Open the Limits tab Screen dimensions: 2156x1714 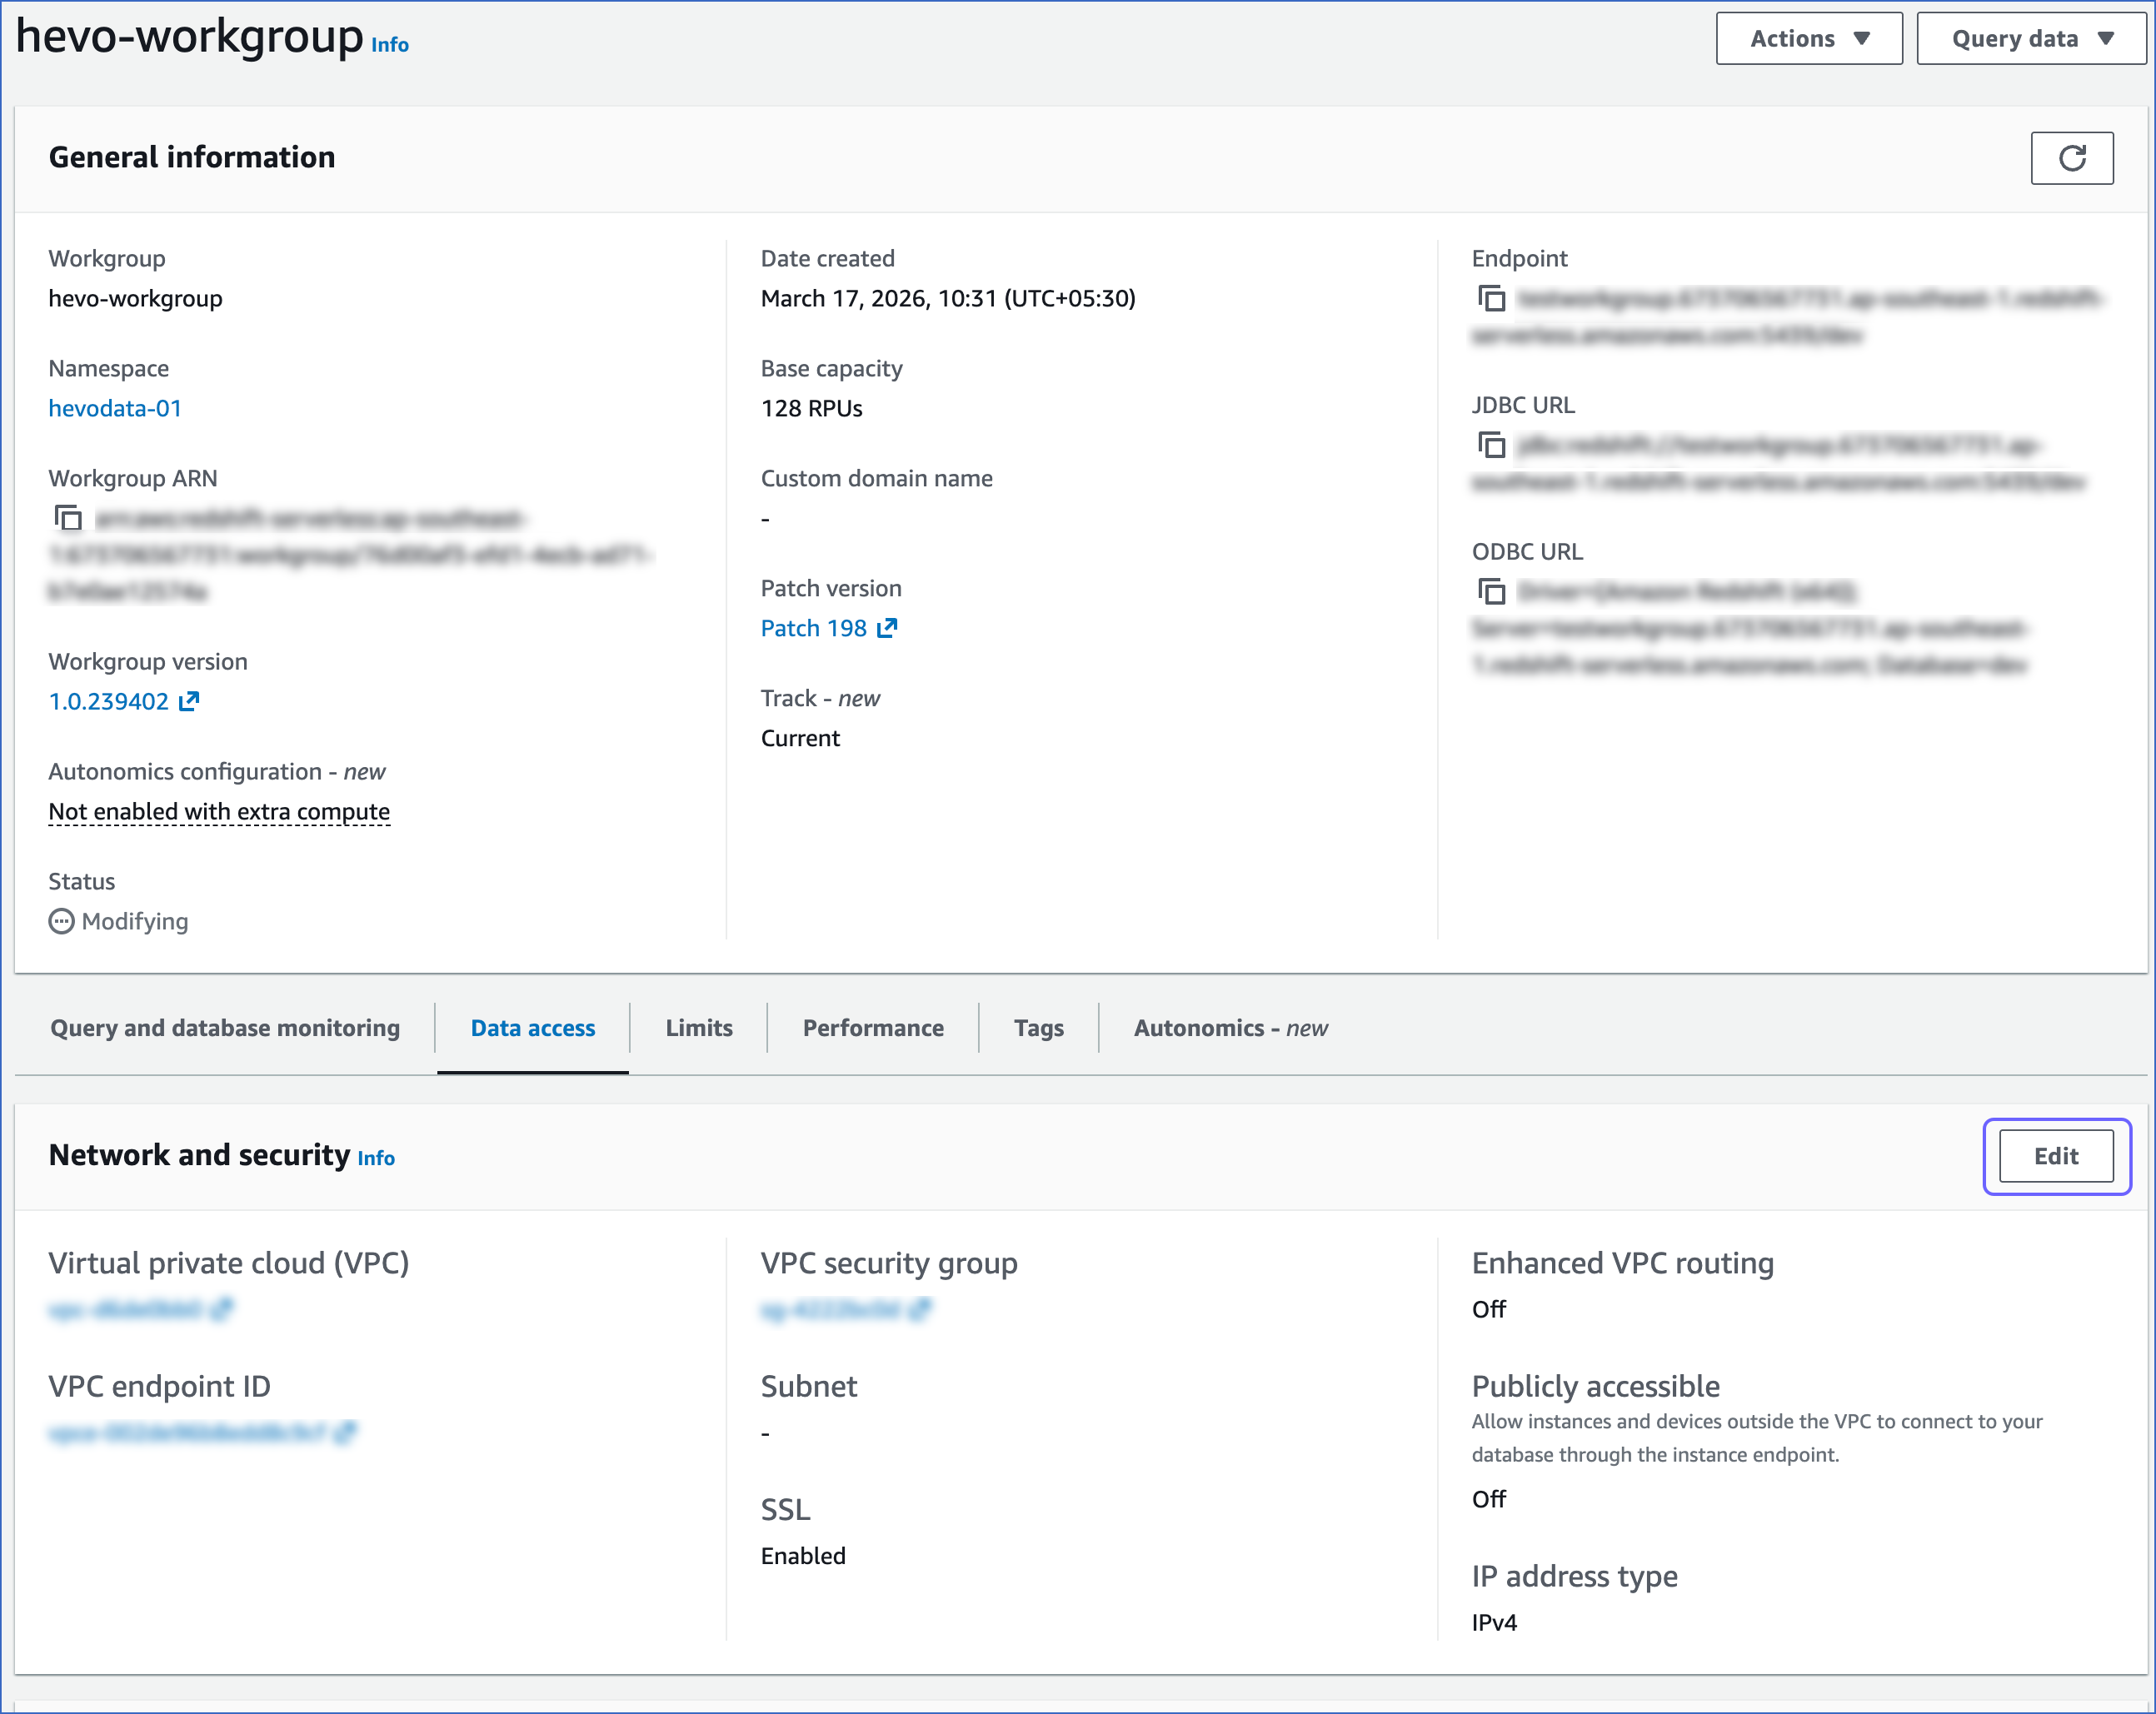698,1027
